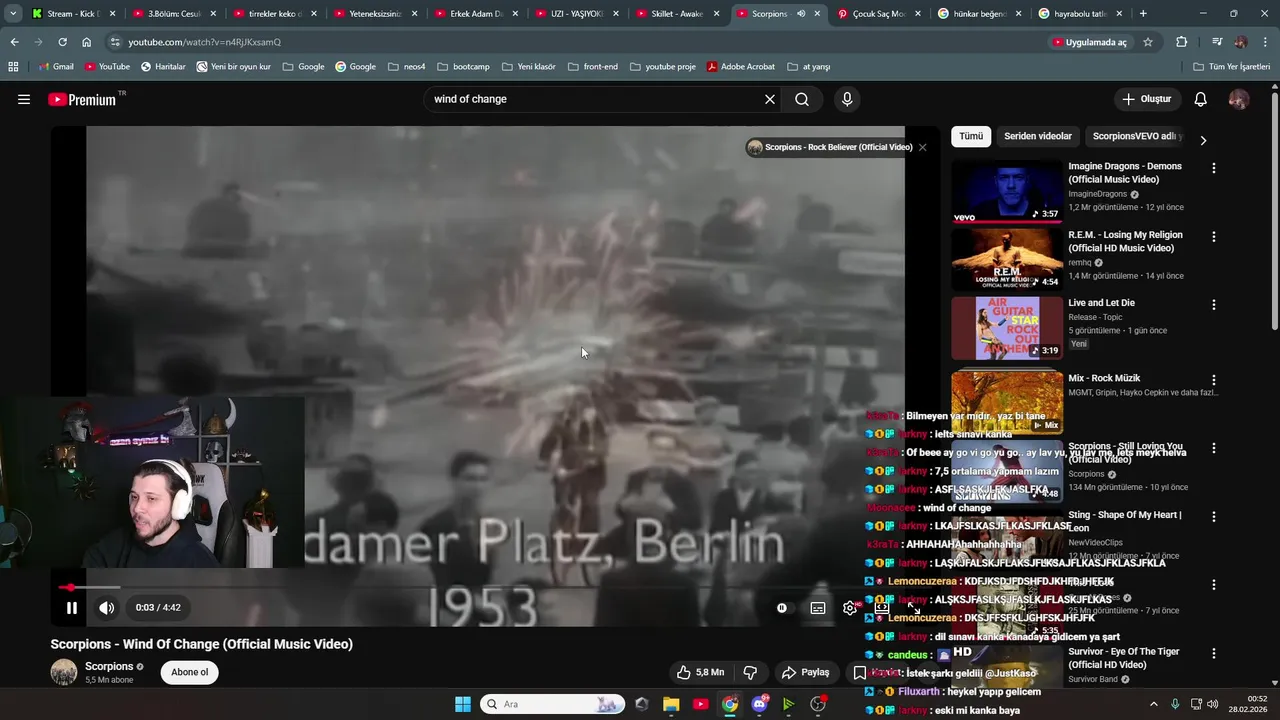Click the site info icon in the address bar
Viewport: 1280px width, 720px height.
click(115, 42)
